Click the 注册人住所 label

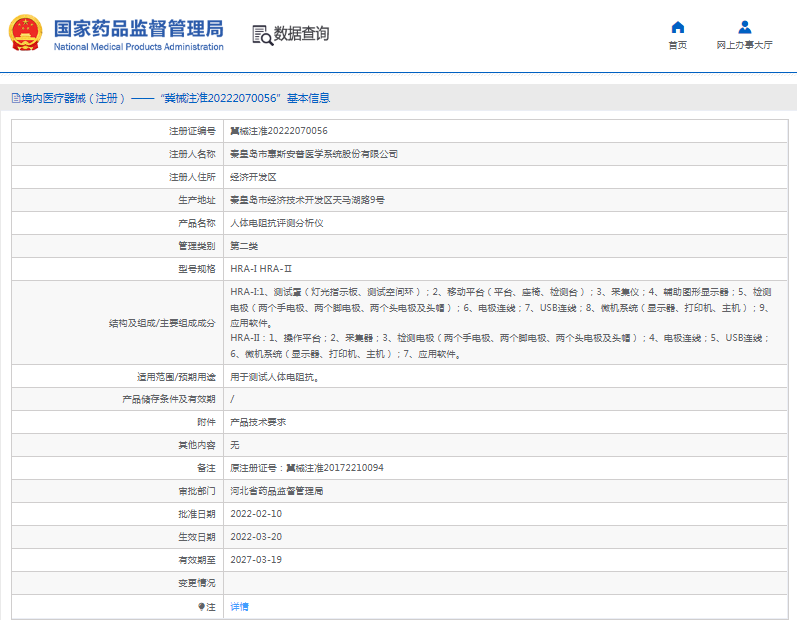tap(192, 177)
